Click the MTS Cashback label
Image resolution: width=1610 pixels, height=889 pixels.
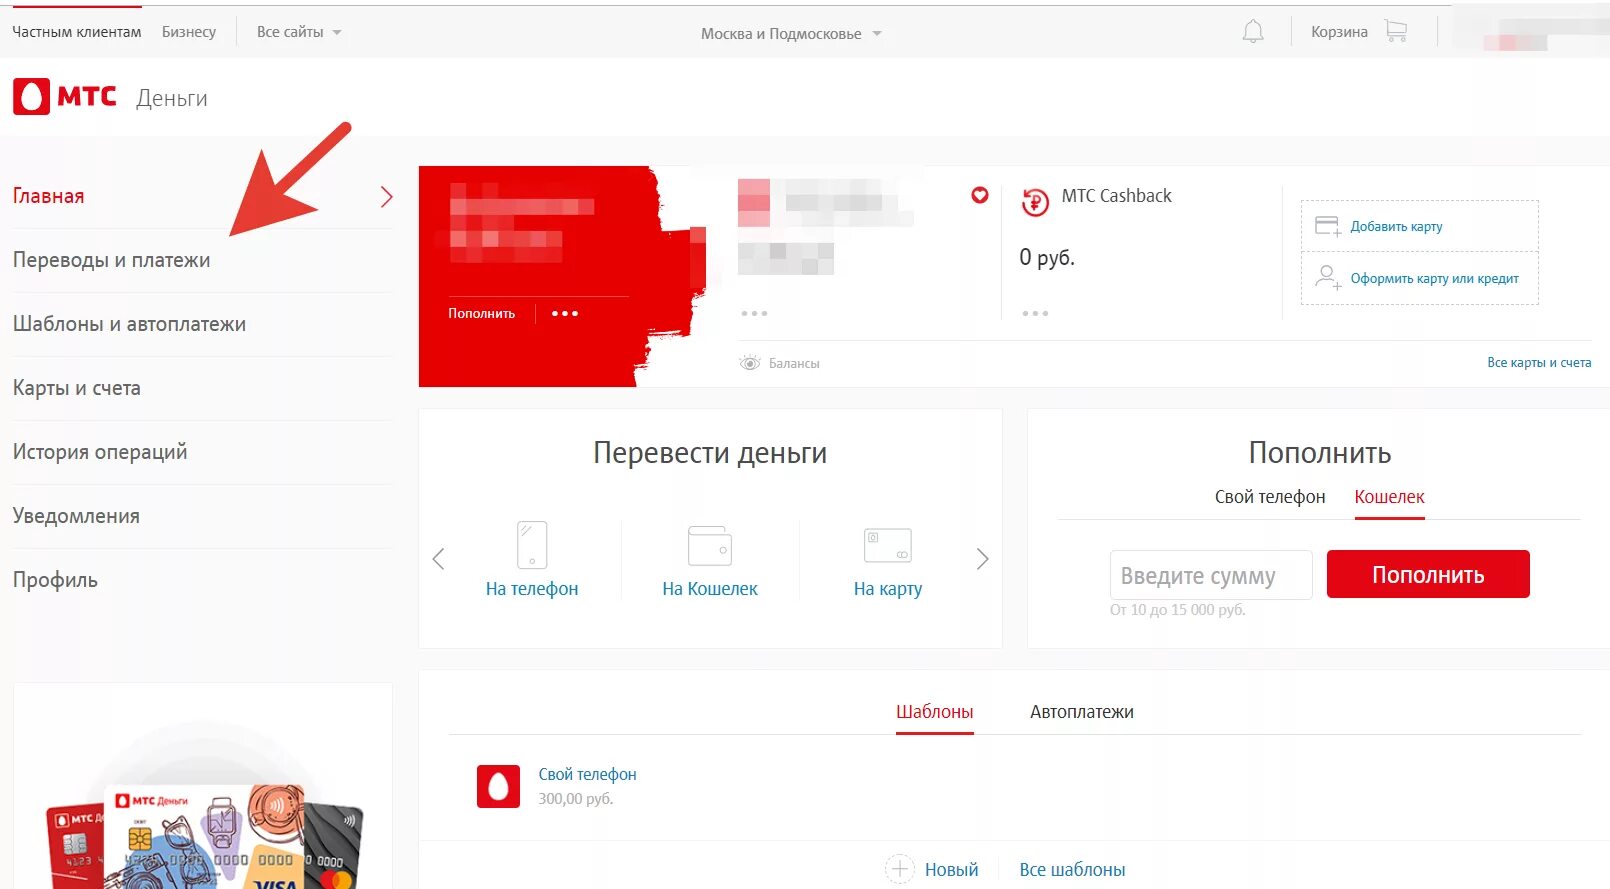pos(1116,196)
